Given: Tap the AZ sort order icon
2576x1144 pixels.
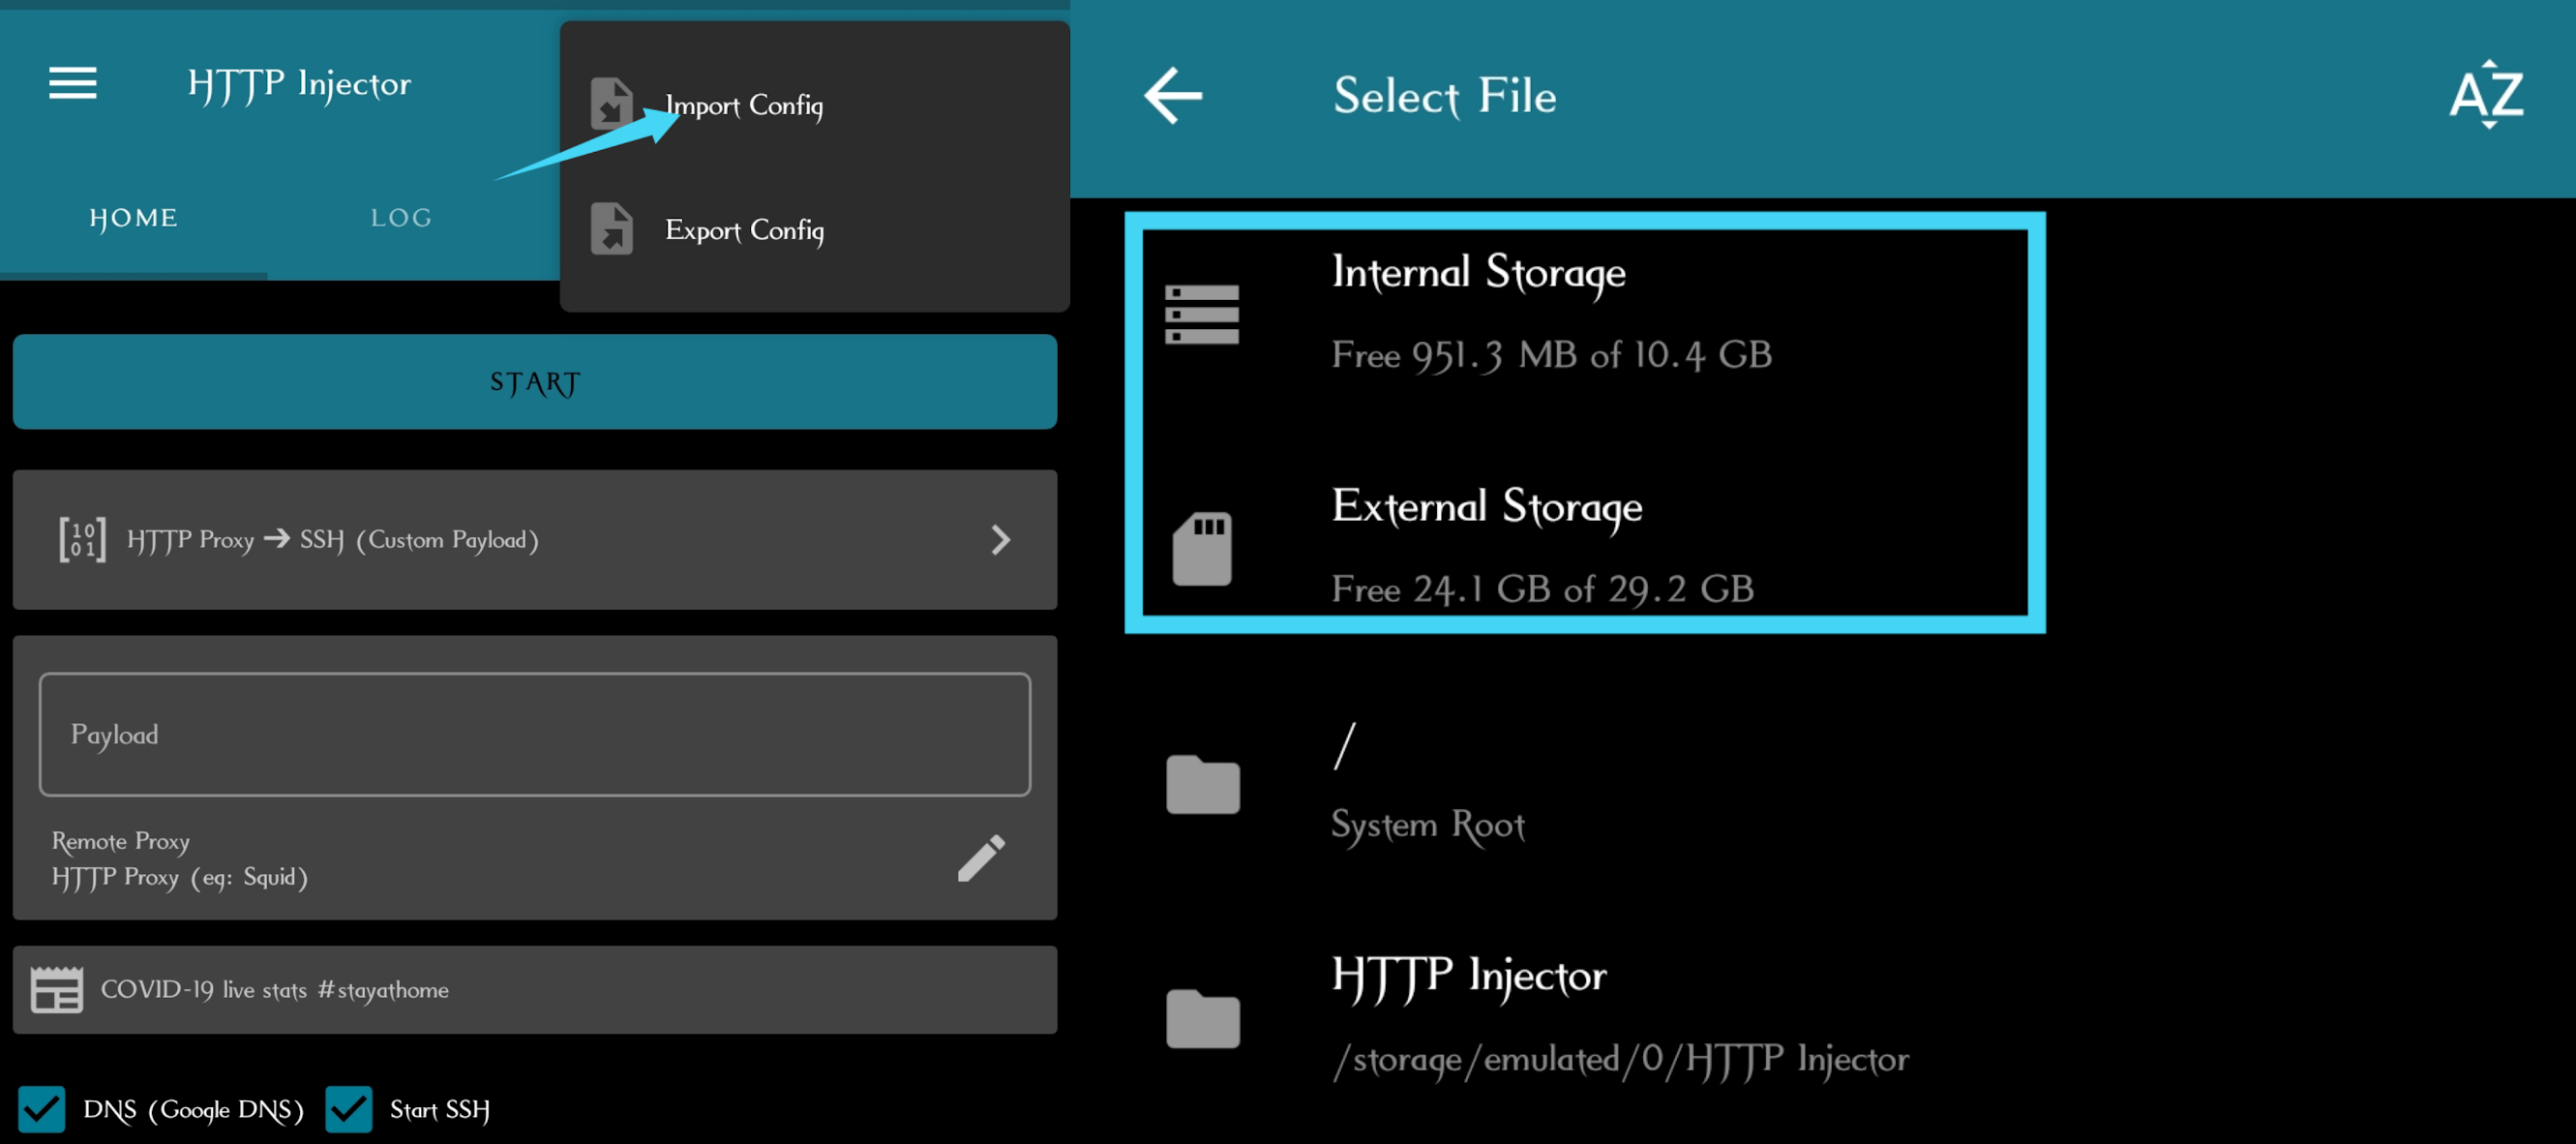Looking at the screenshot, I should pos(2486,96).
